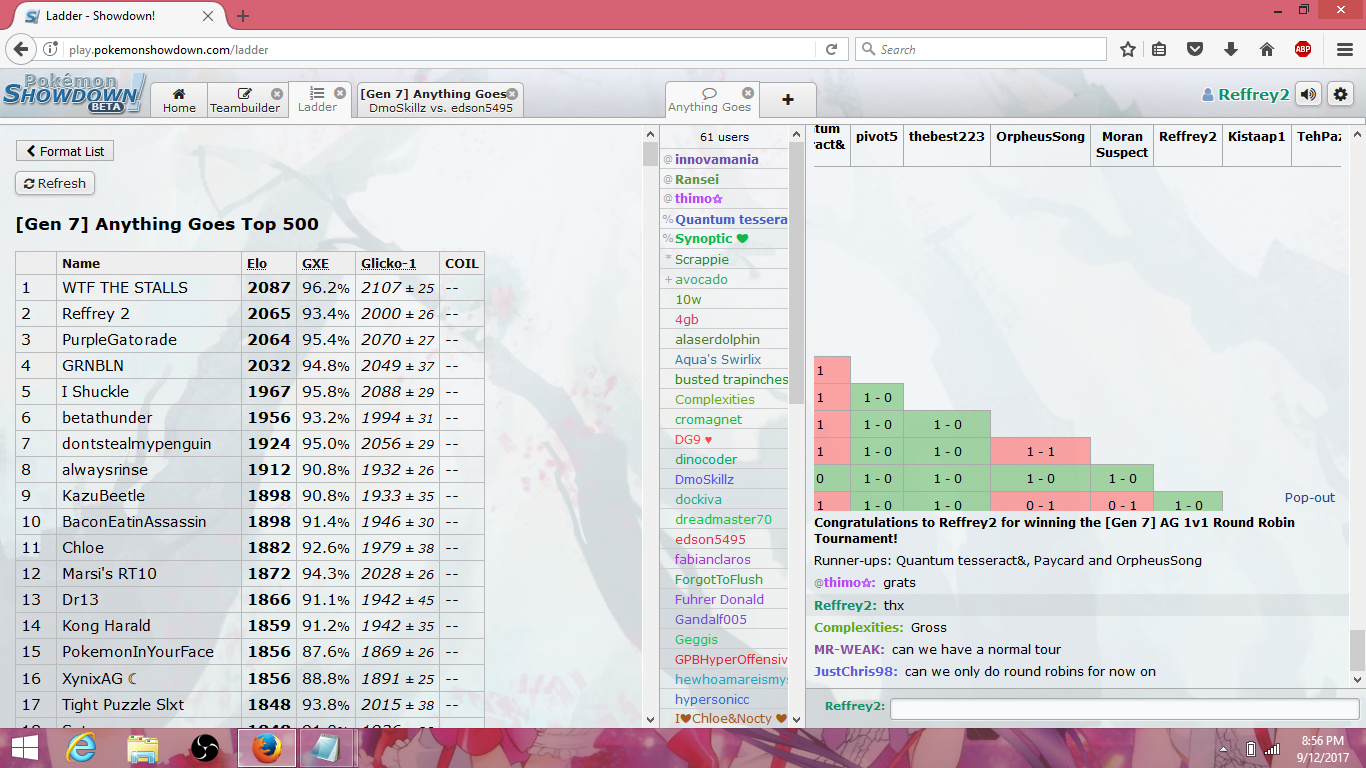Open Firefox downloads arrow icon
The height and width of the screenshot is (768, 1366).
[x=1231, y=49]
